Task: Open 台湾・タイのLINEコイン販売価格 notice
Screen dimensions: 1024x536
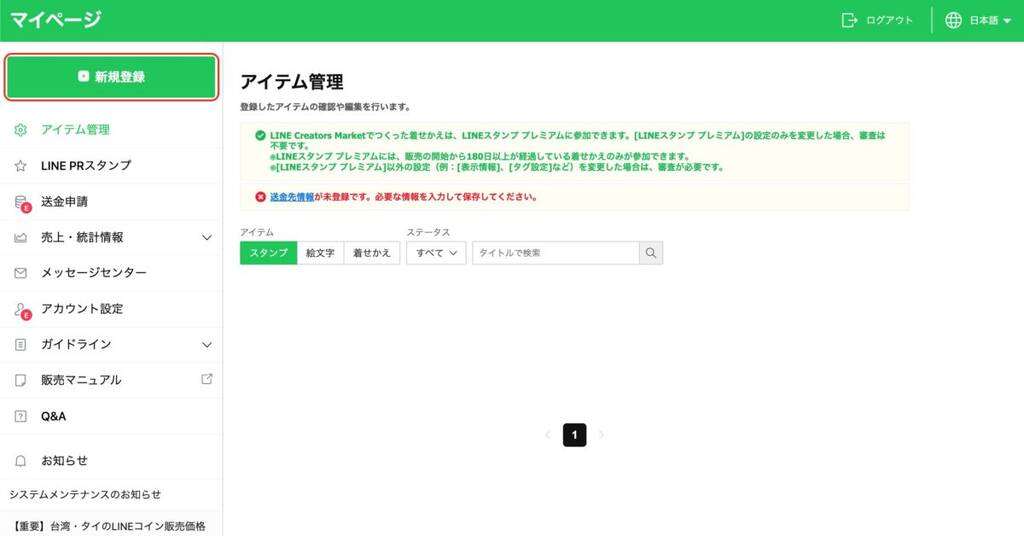Action: pos(108,526)
